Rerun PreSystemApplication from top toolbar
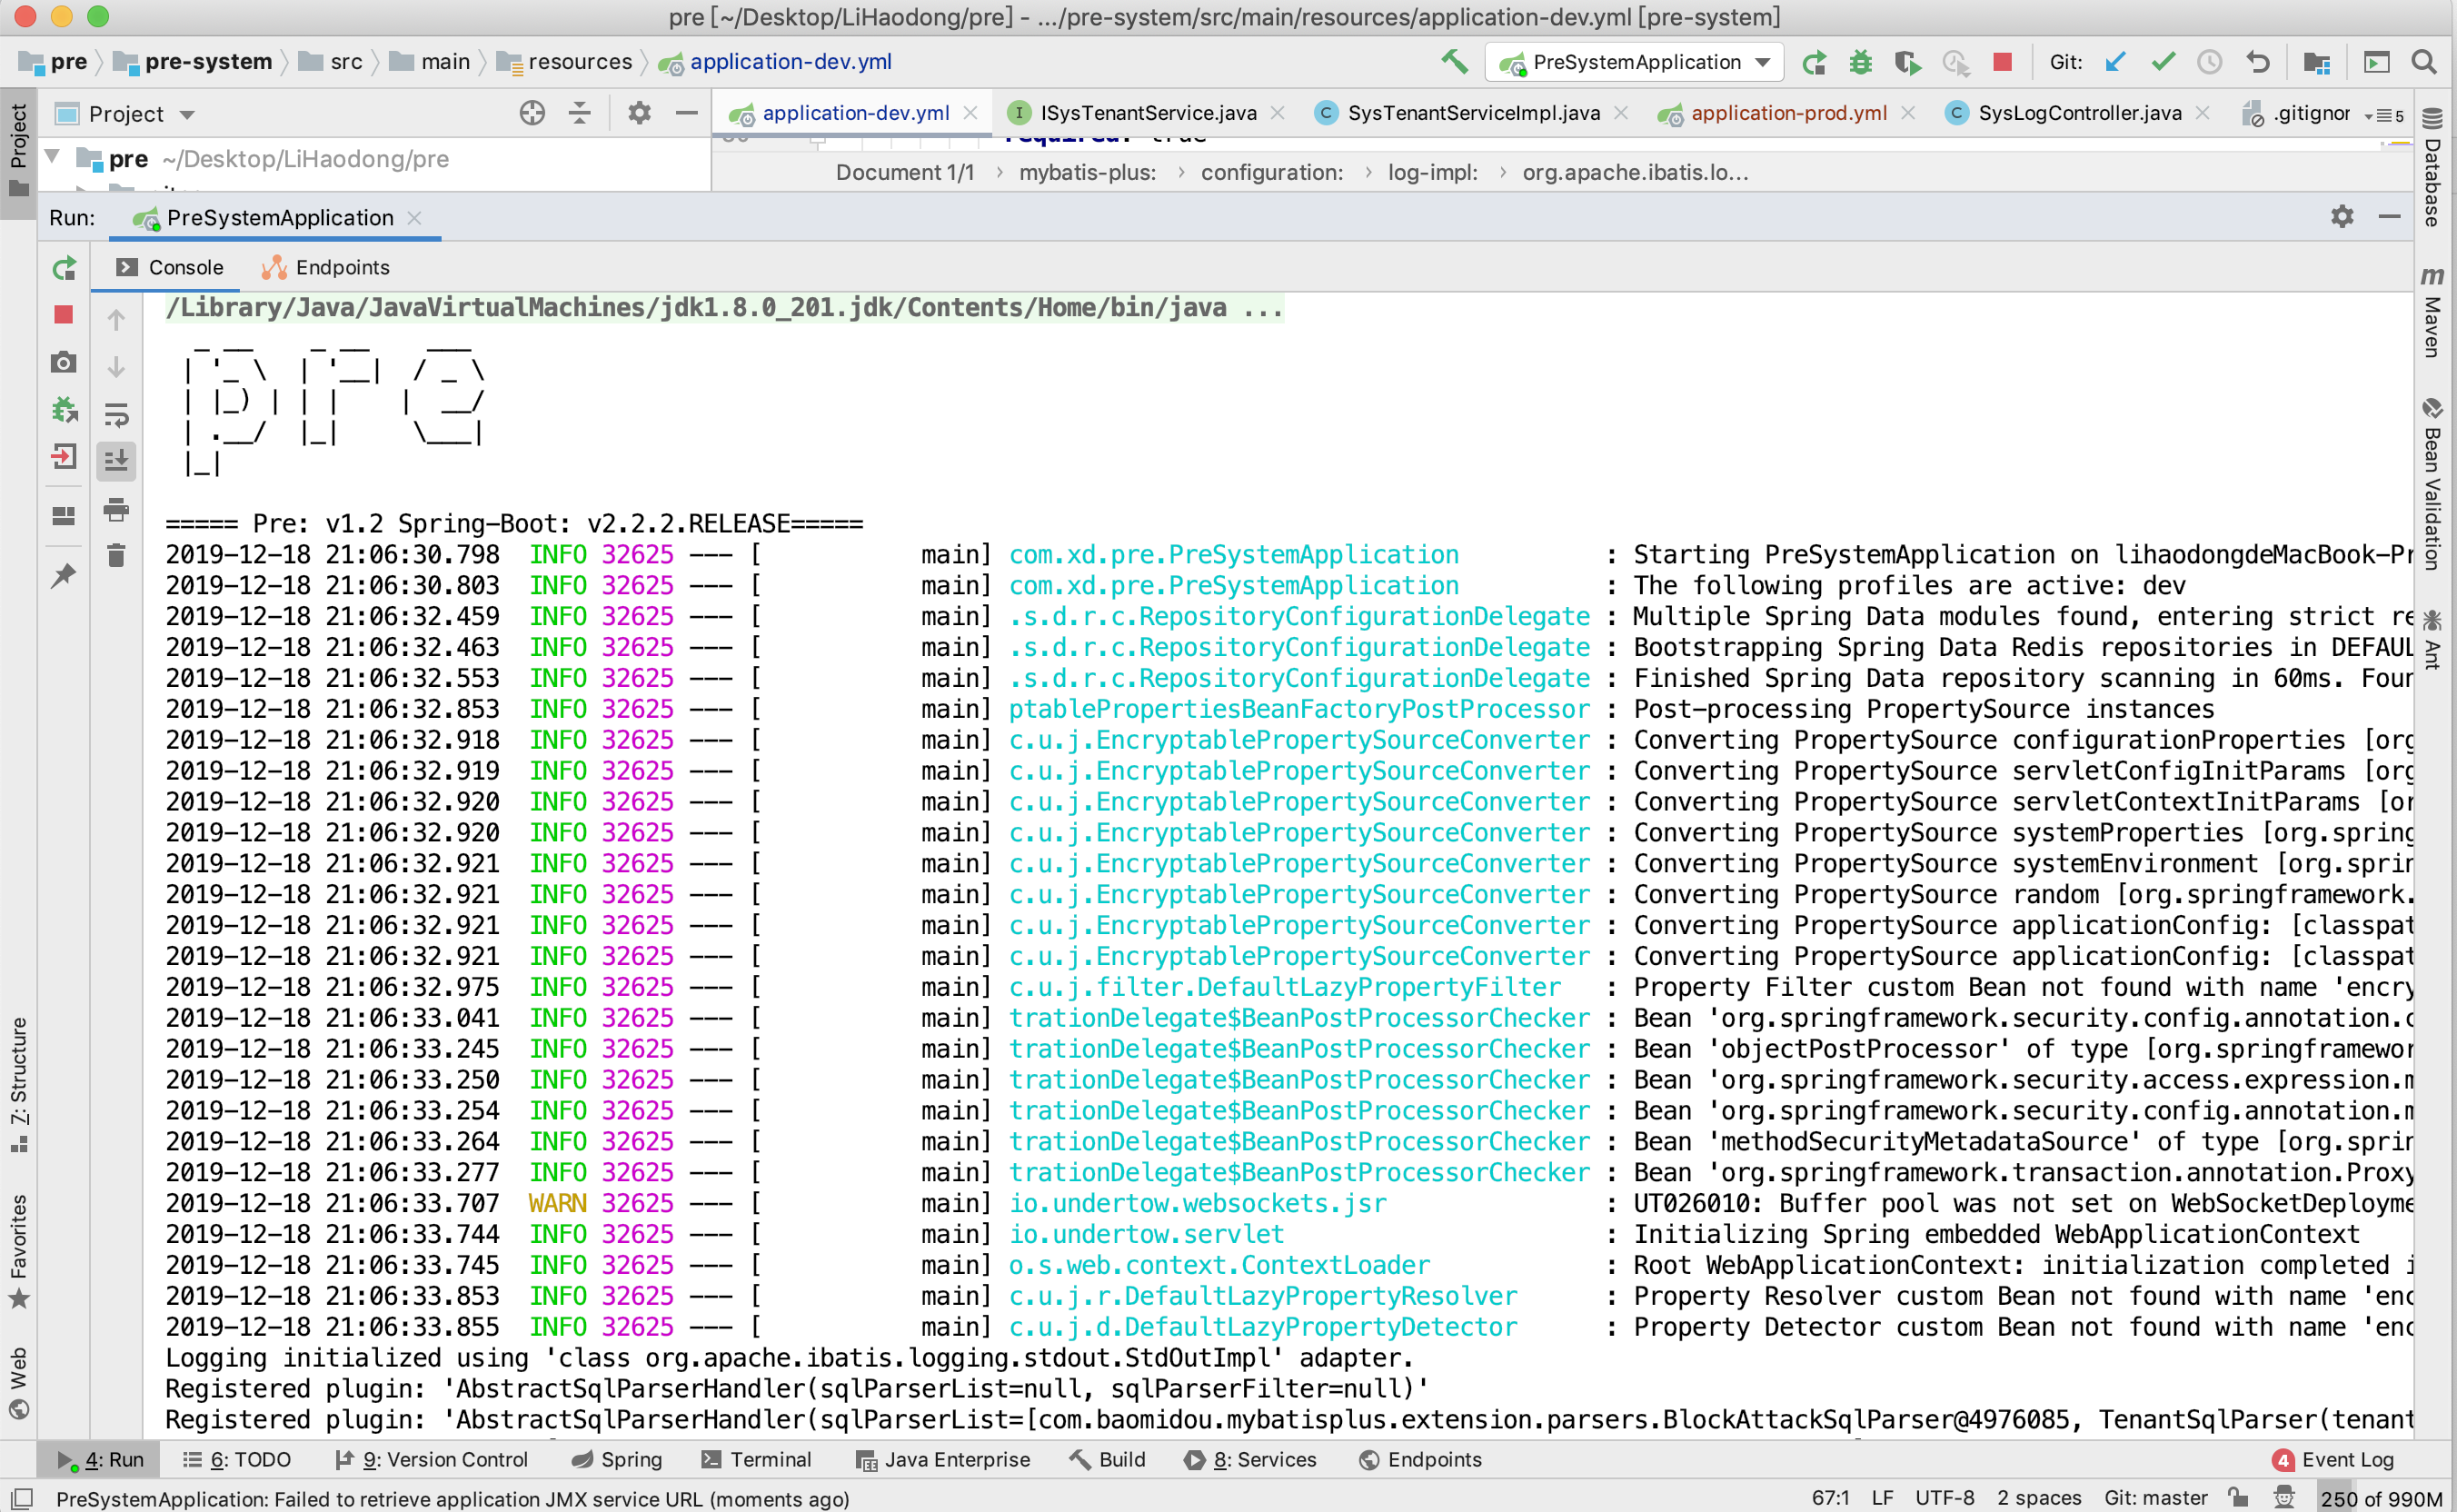 pyautogui.click(x=1813, y=62)
